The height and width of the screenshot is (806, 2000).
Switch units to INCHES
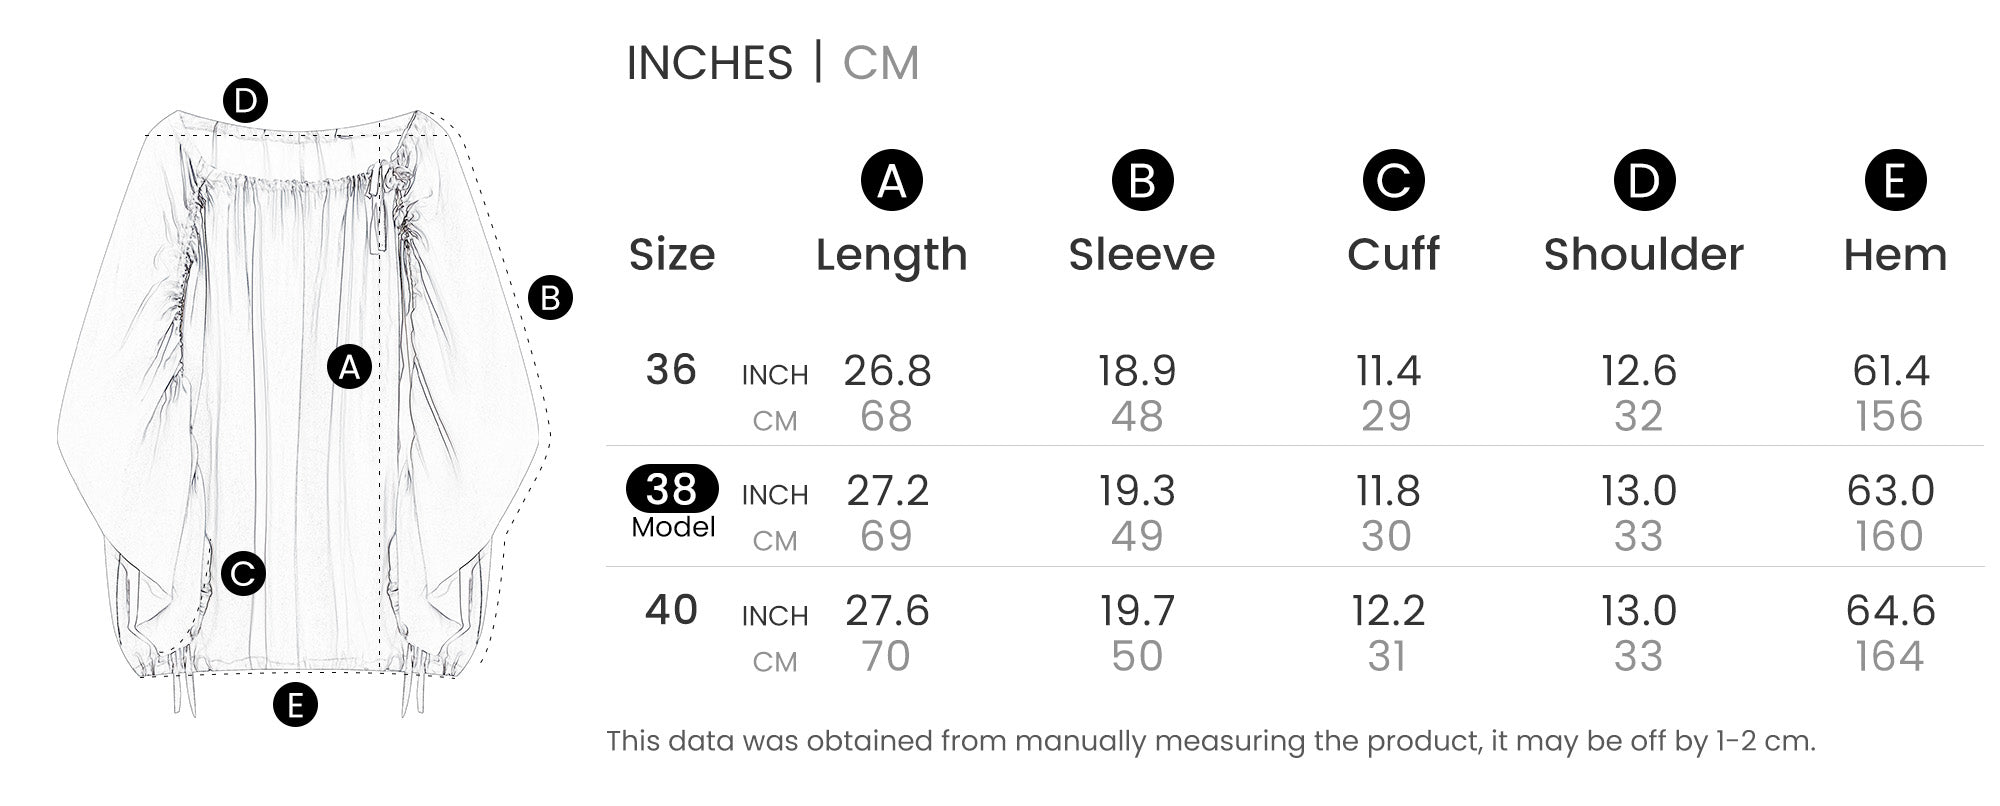709,63
